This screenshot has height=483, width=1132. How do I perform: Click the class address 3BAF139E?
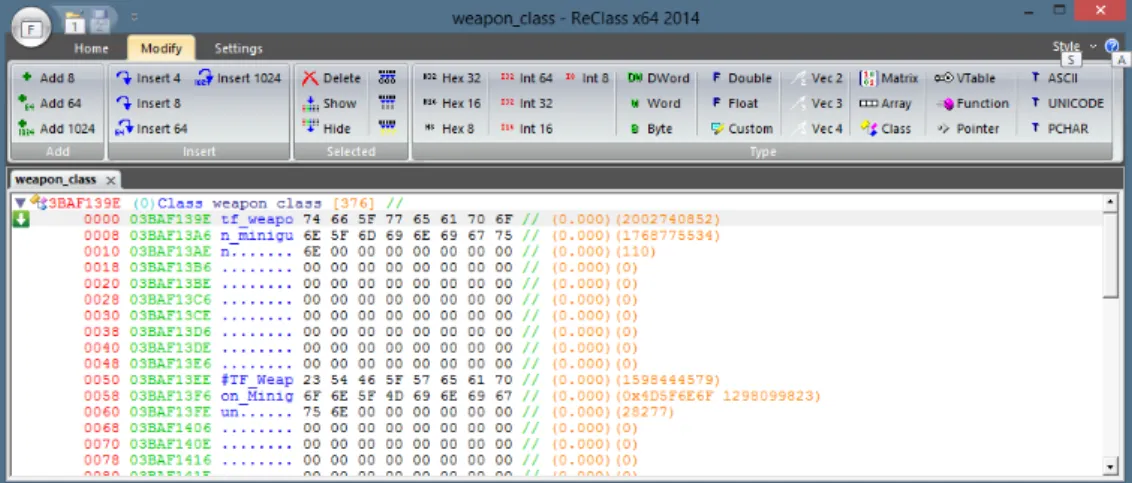[x=82, y=204]
